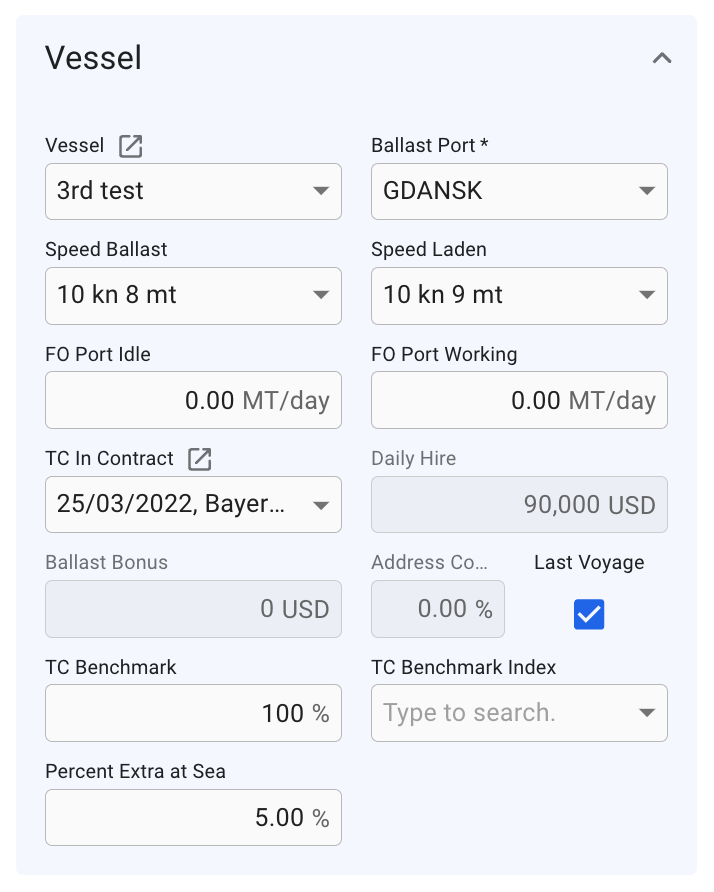Viewport: 714px width, 892px height.
Task: Click the TC Benchmark Index dropdown arrow
Action: (647, 713)
